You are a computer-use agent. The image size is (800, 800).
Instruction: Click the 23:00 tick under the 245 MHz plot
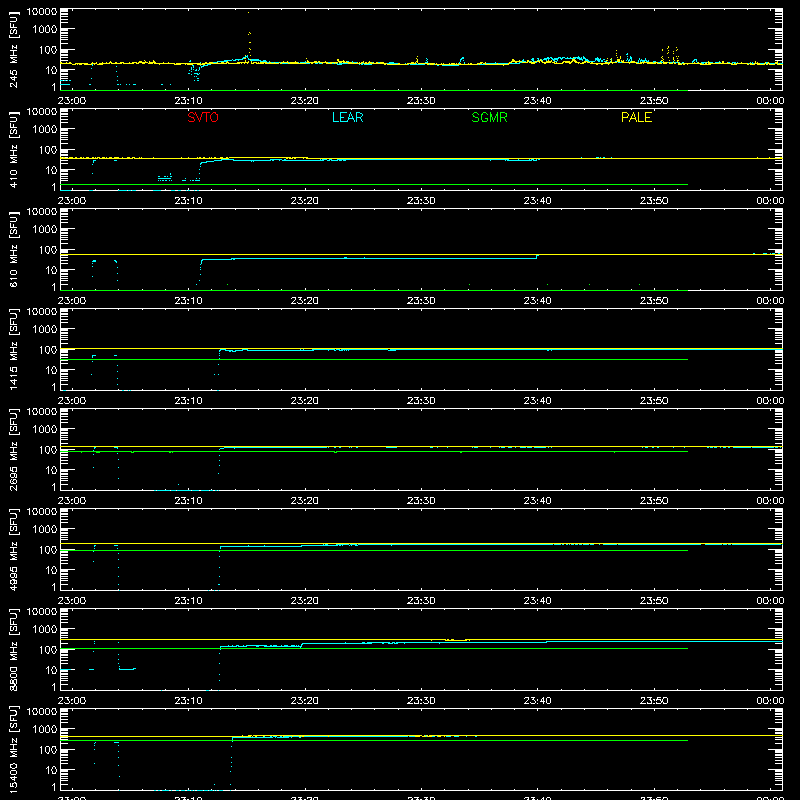point(71,101)
